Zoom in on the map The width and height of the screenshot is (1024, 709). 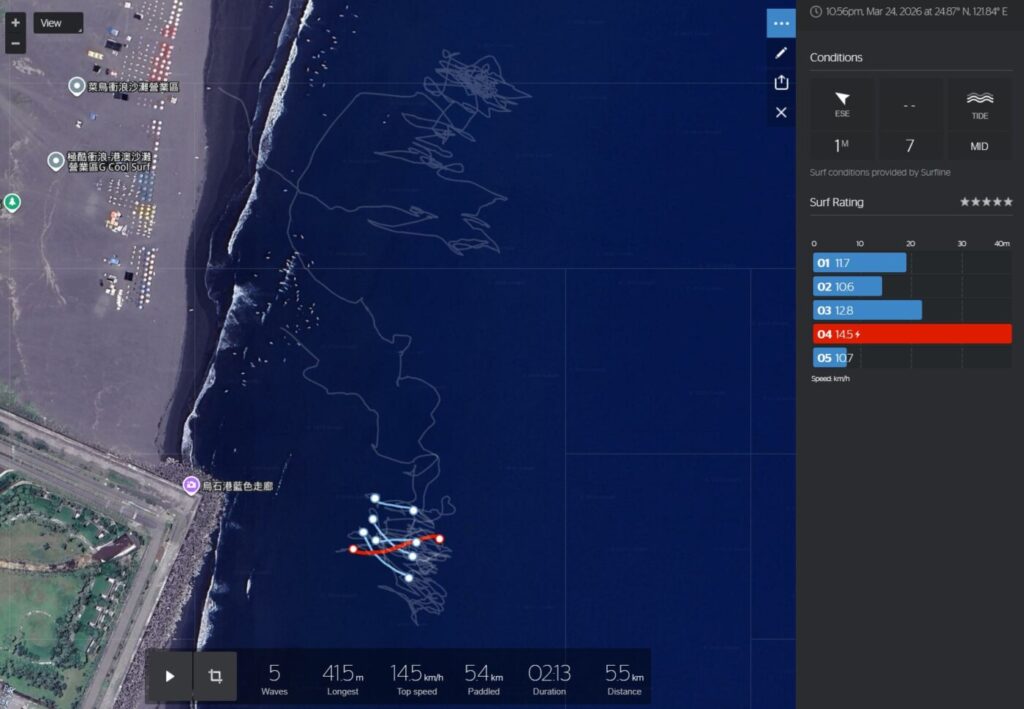15,22
